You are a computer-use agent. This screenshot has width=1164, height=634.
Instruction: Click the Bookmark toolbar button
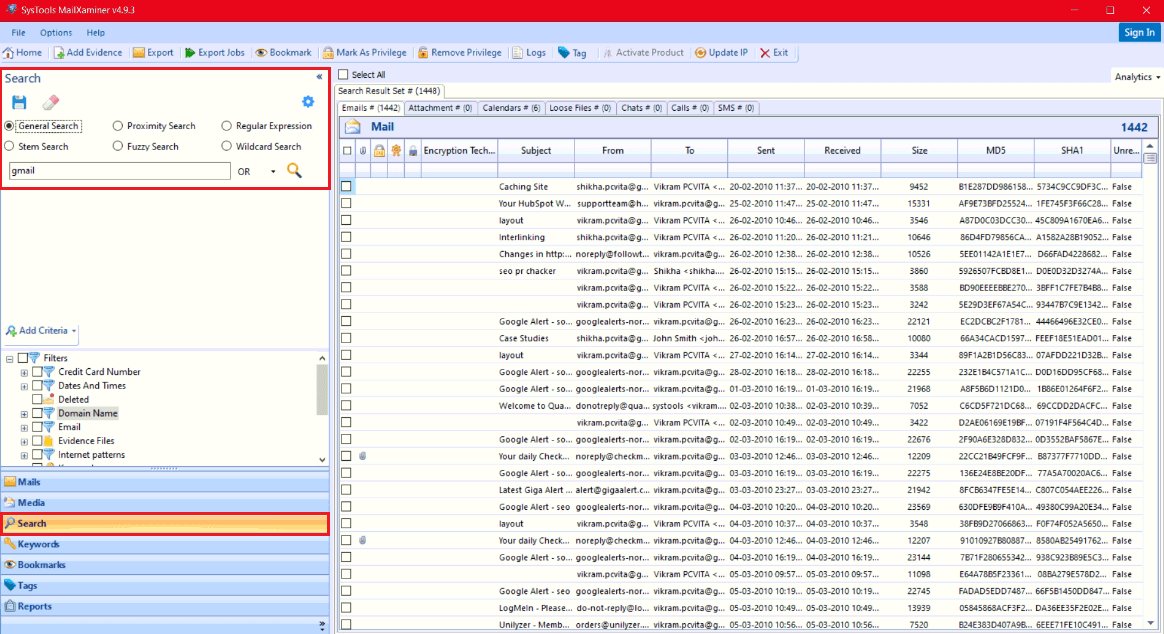[284, 53]
